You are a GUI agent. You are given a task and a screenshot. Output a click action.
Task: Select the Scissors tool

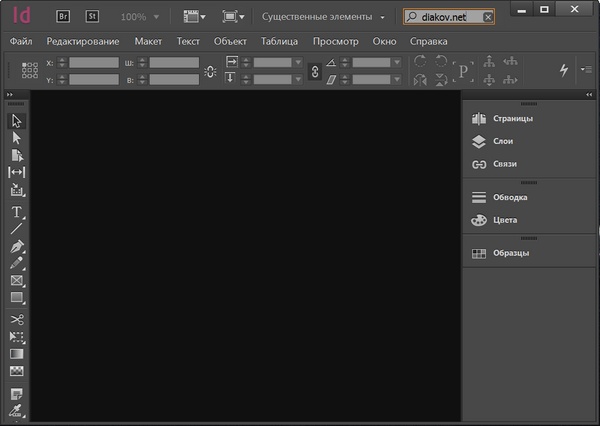click(x=16, y=319)
